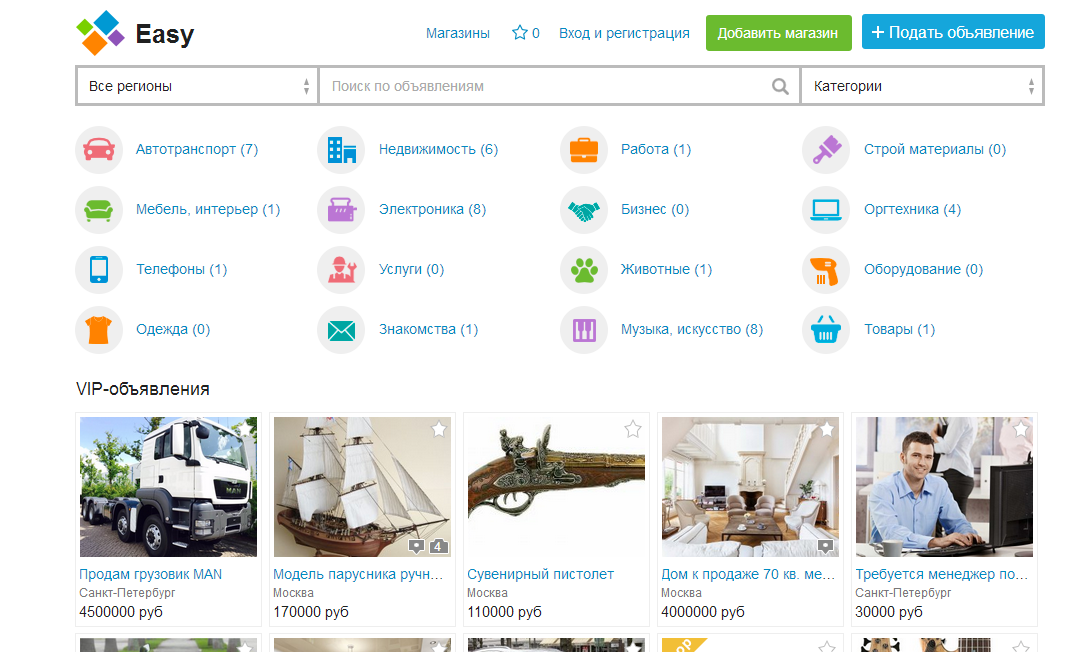The image size is (1088, 652).
Task: Open the Модель парусника ad title
Action: pos(358,574)
